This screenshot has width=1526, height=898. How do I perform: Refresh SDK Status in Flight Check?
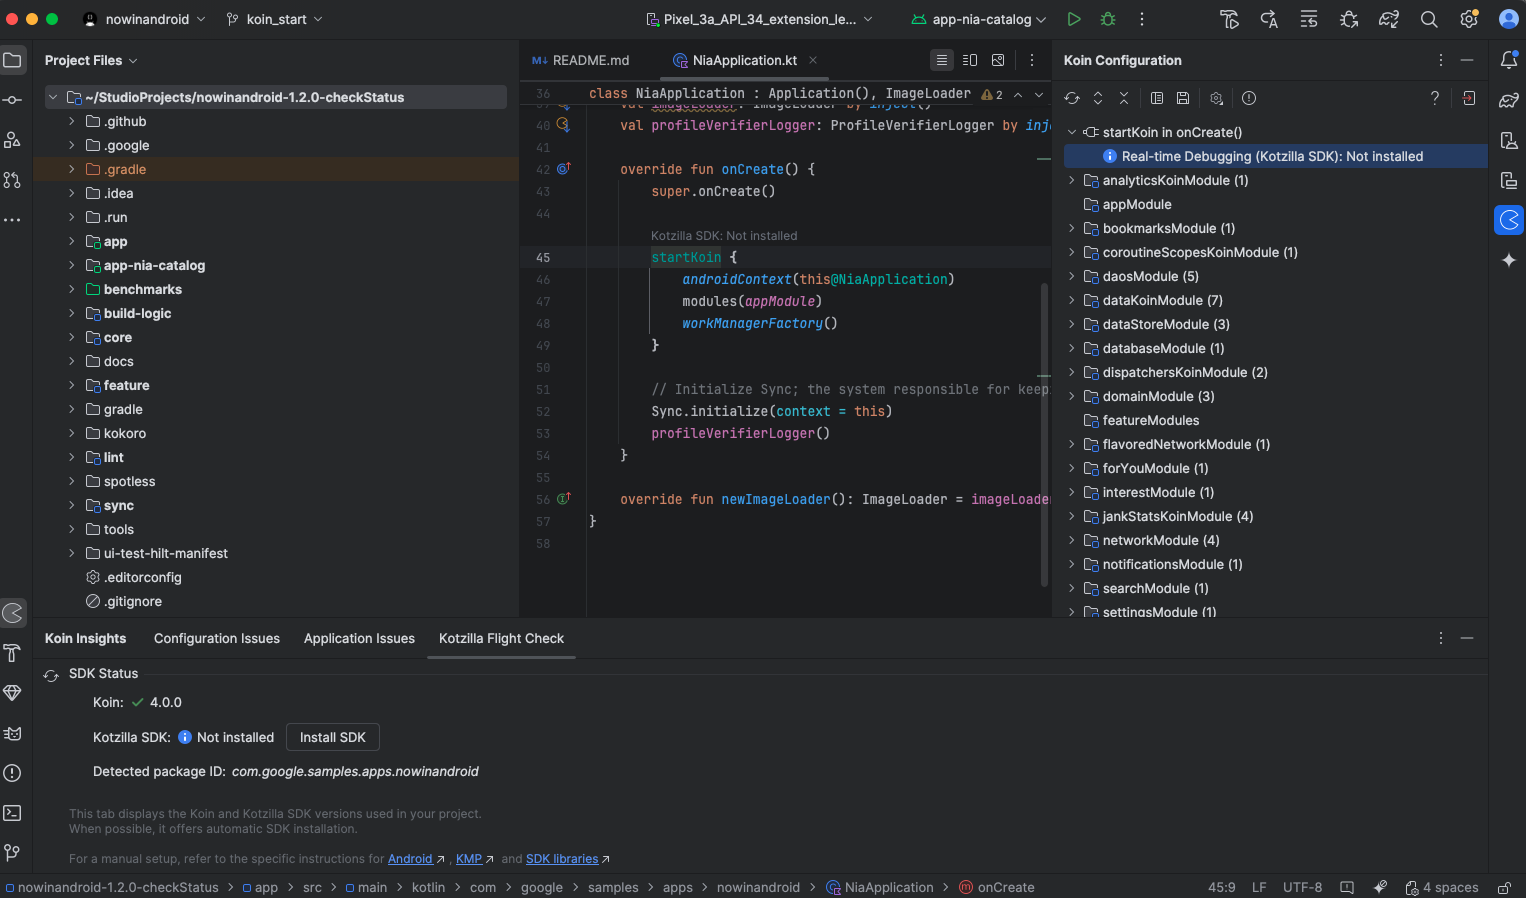click(51, 675)
